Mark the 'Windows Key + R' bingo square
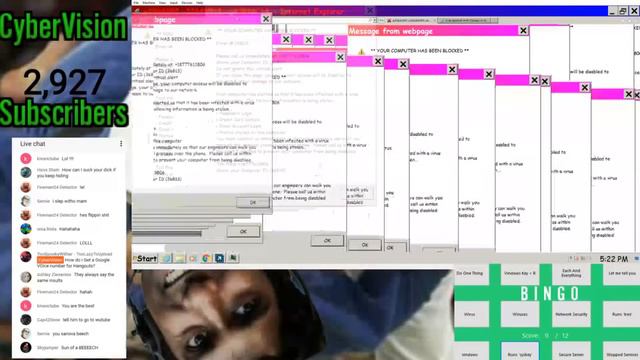Viewport: 640px width, 360px height. pyautogui.click(x=520, y=274)
